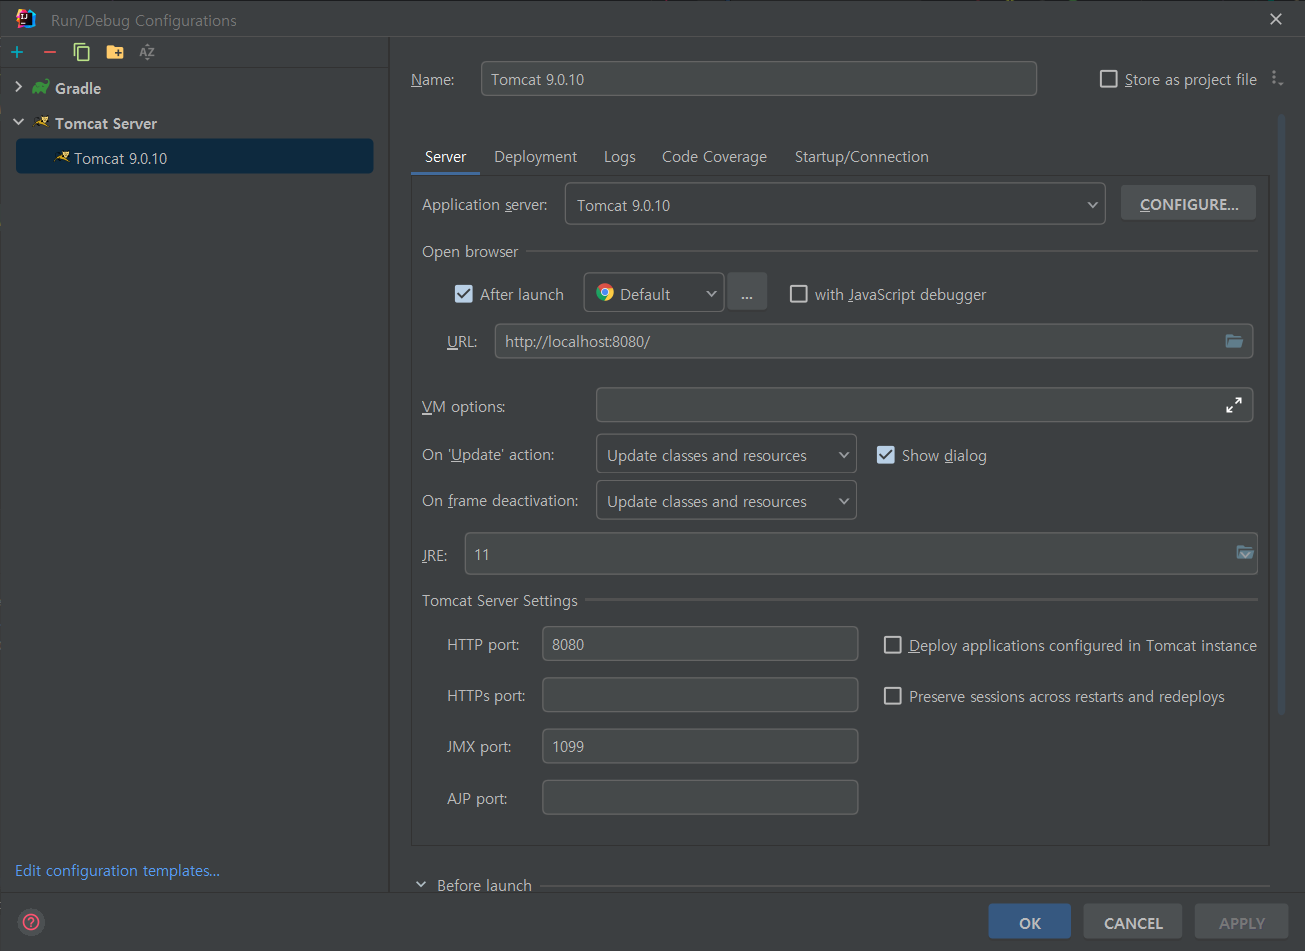Confirm with the OK button
The height and width of the screenshot is (951, 1305).
click(1030, 922)
